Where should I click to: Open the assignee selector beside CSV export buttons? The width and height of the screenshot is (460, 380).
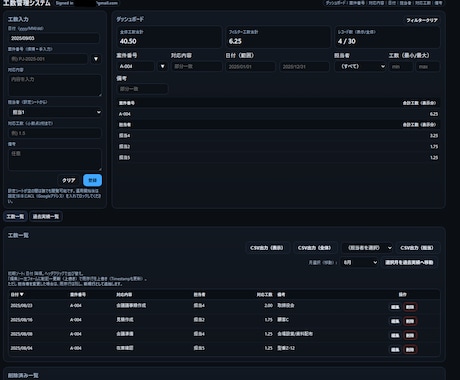pos(367,248)
